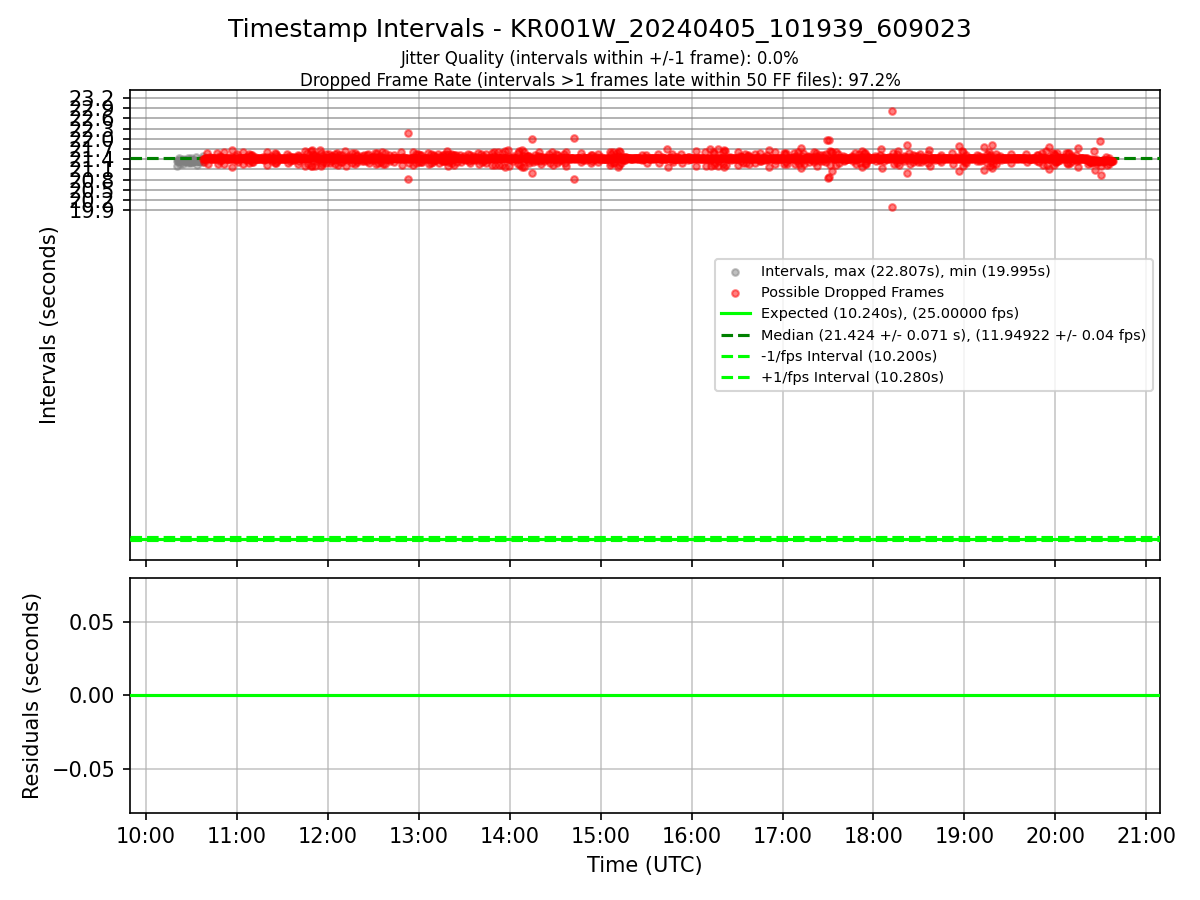Click legend entry 'Possible Dropped Frames'
Image resolution: width=1200 pixels, height=900 pixels.
[852, 292]
